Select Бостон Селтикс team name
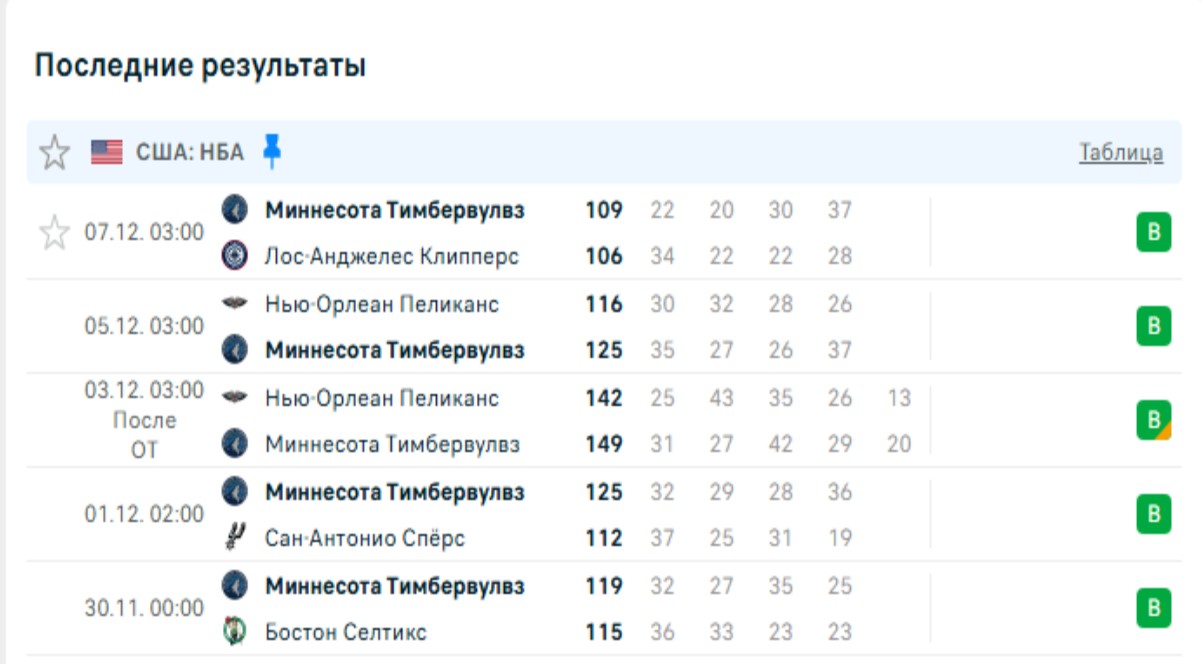 (x=345, y=632)
